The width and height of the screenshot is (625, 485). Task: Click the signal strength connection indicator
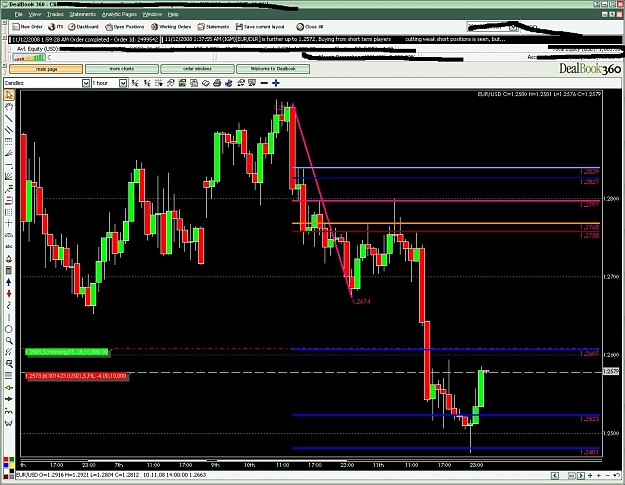click(29, 57)
